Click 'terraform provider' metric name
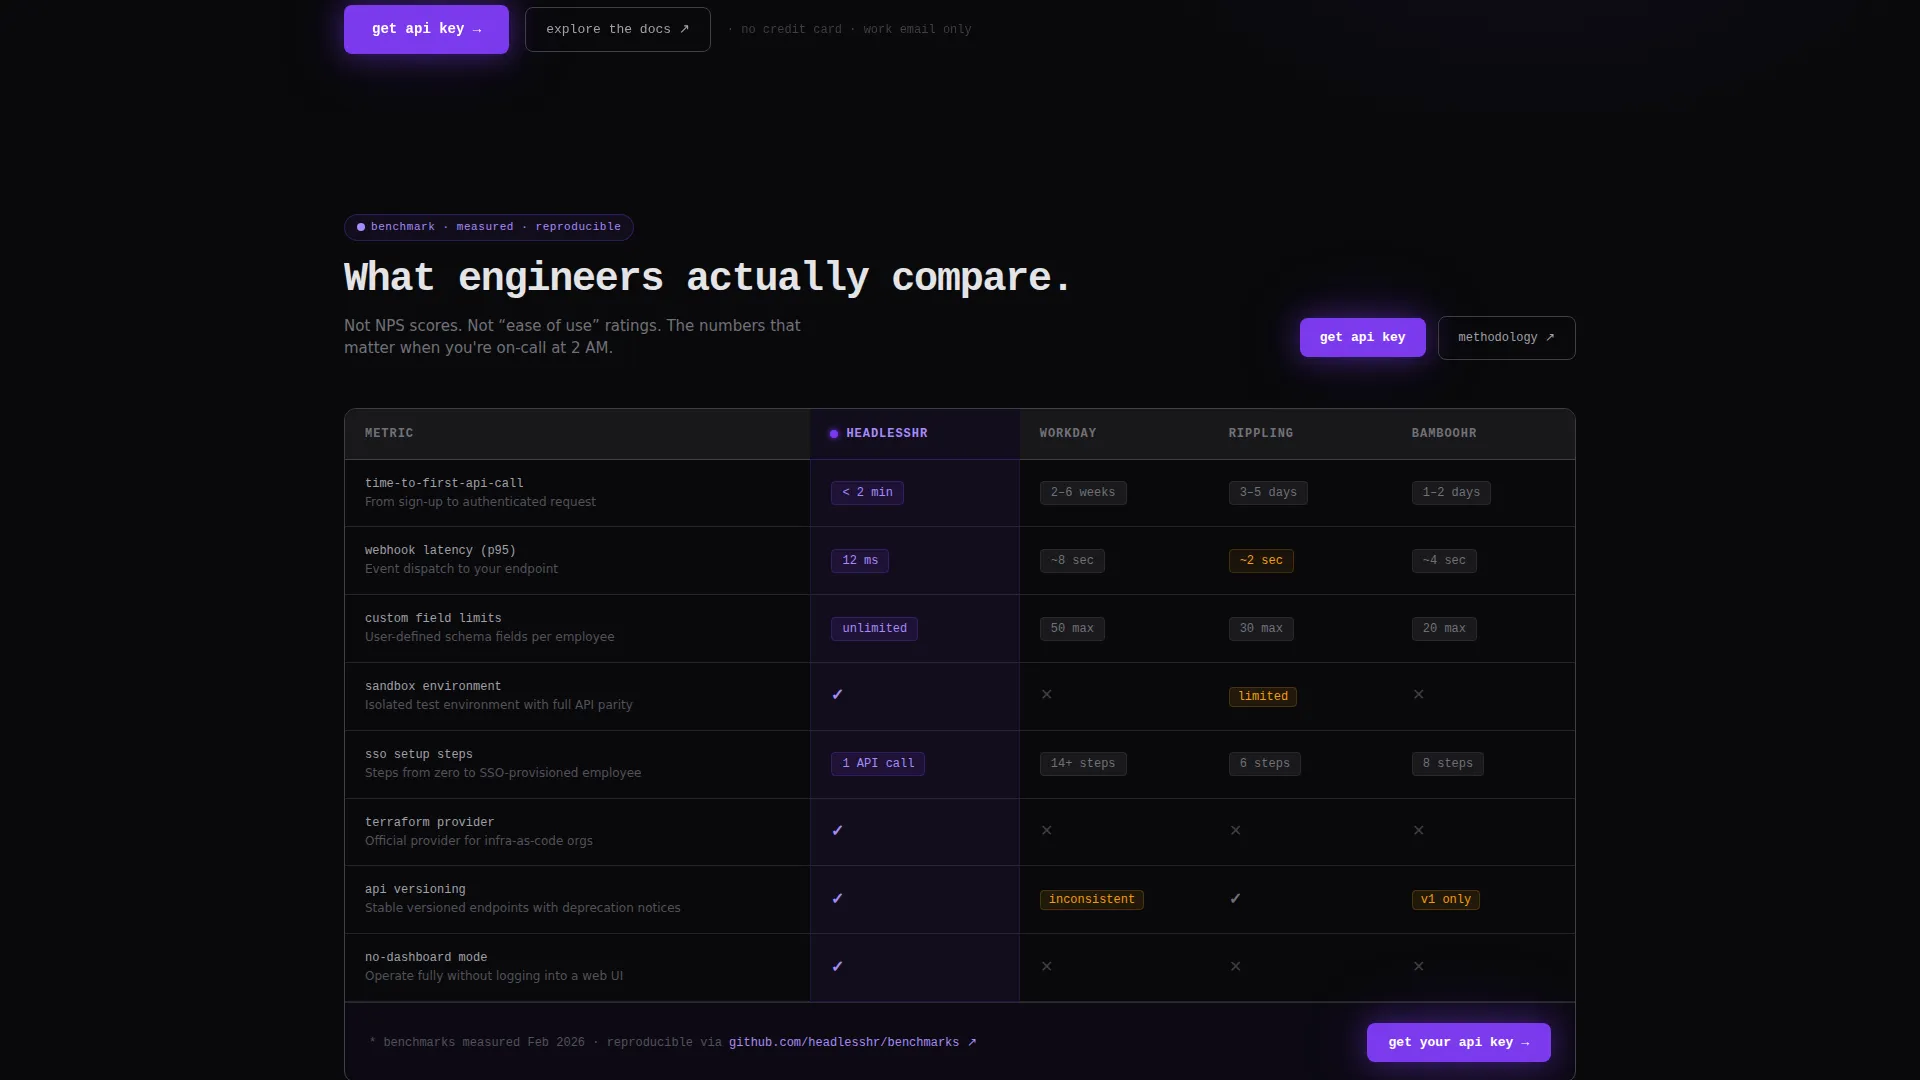 click(429, 823)
